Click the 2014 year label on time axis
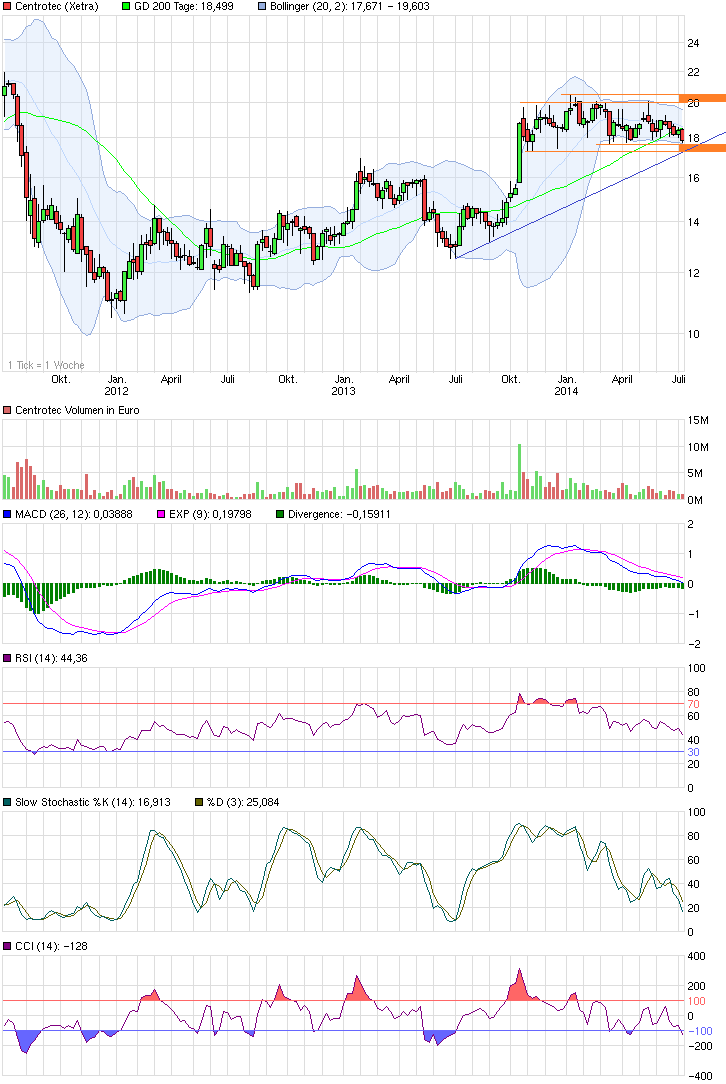Viewport: 726px width, 1084px height. coord(566,392)
